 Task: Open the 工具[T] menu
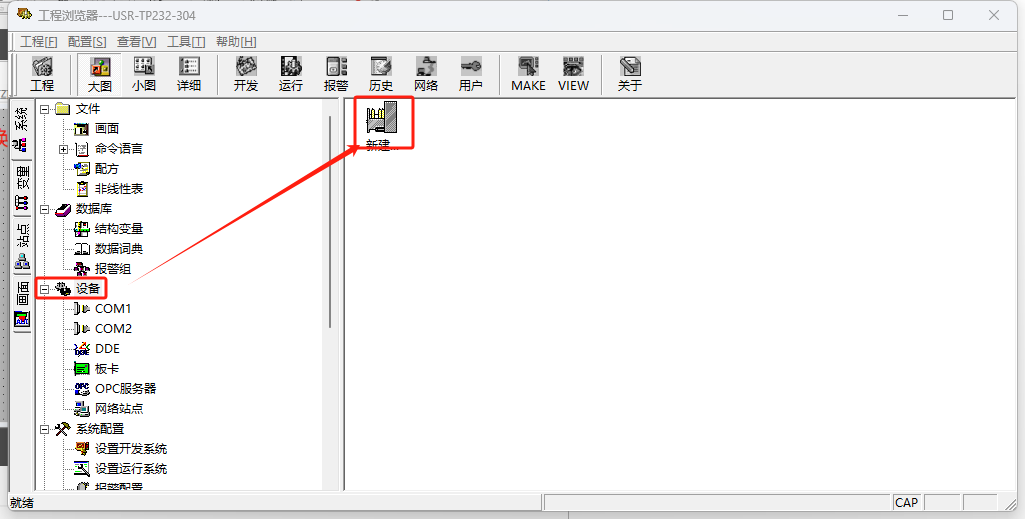click(186, 42)
